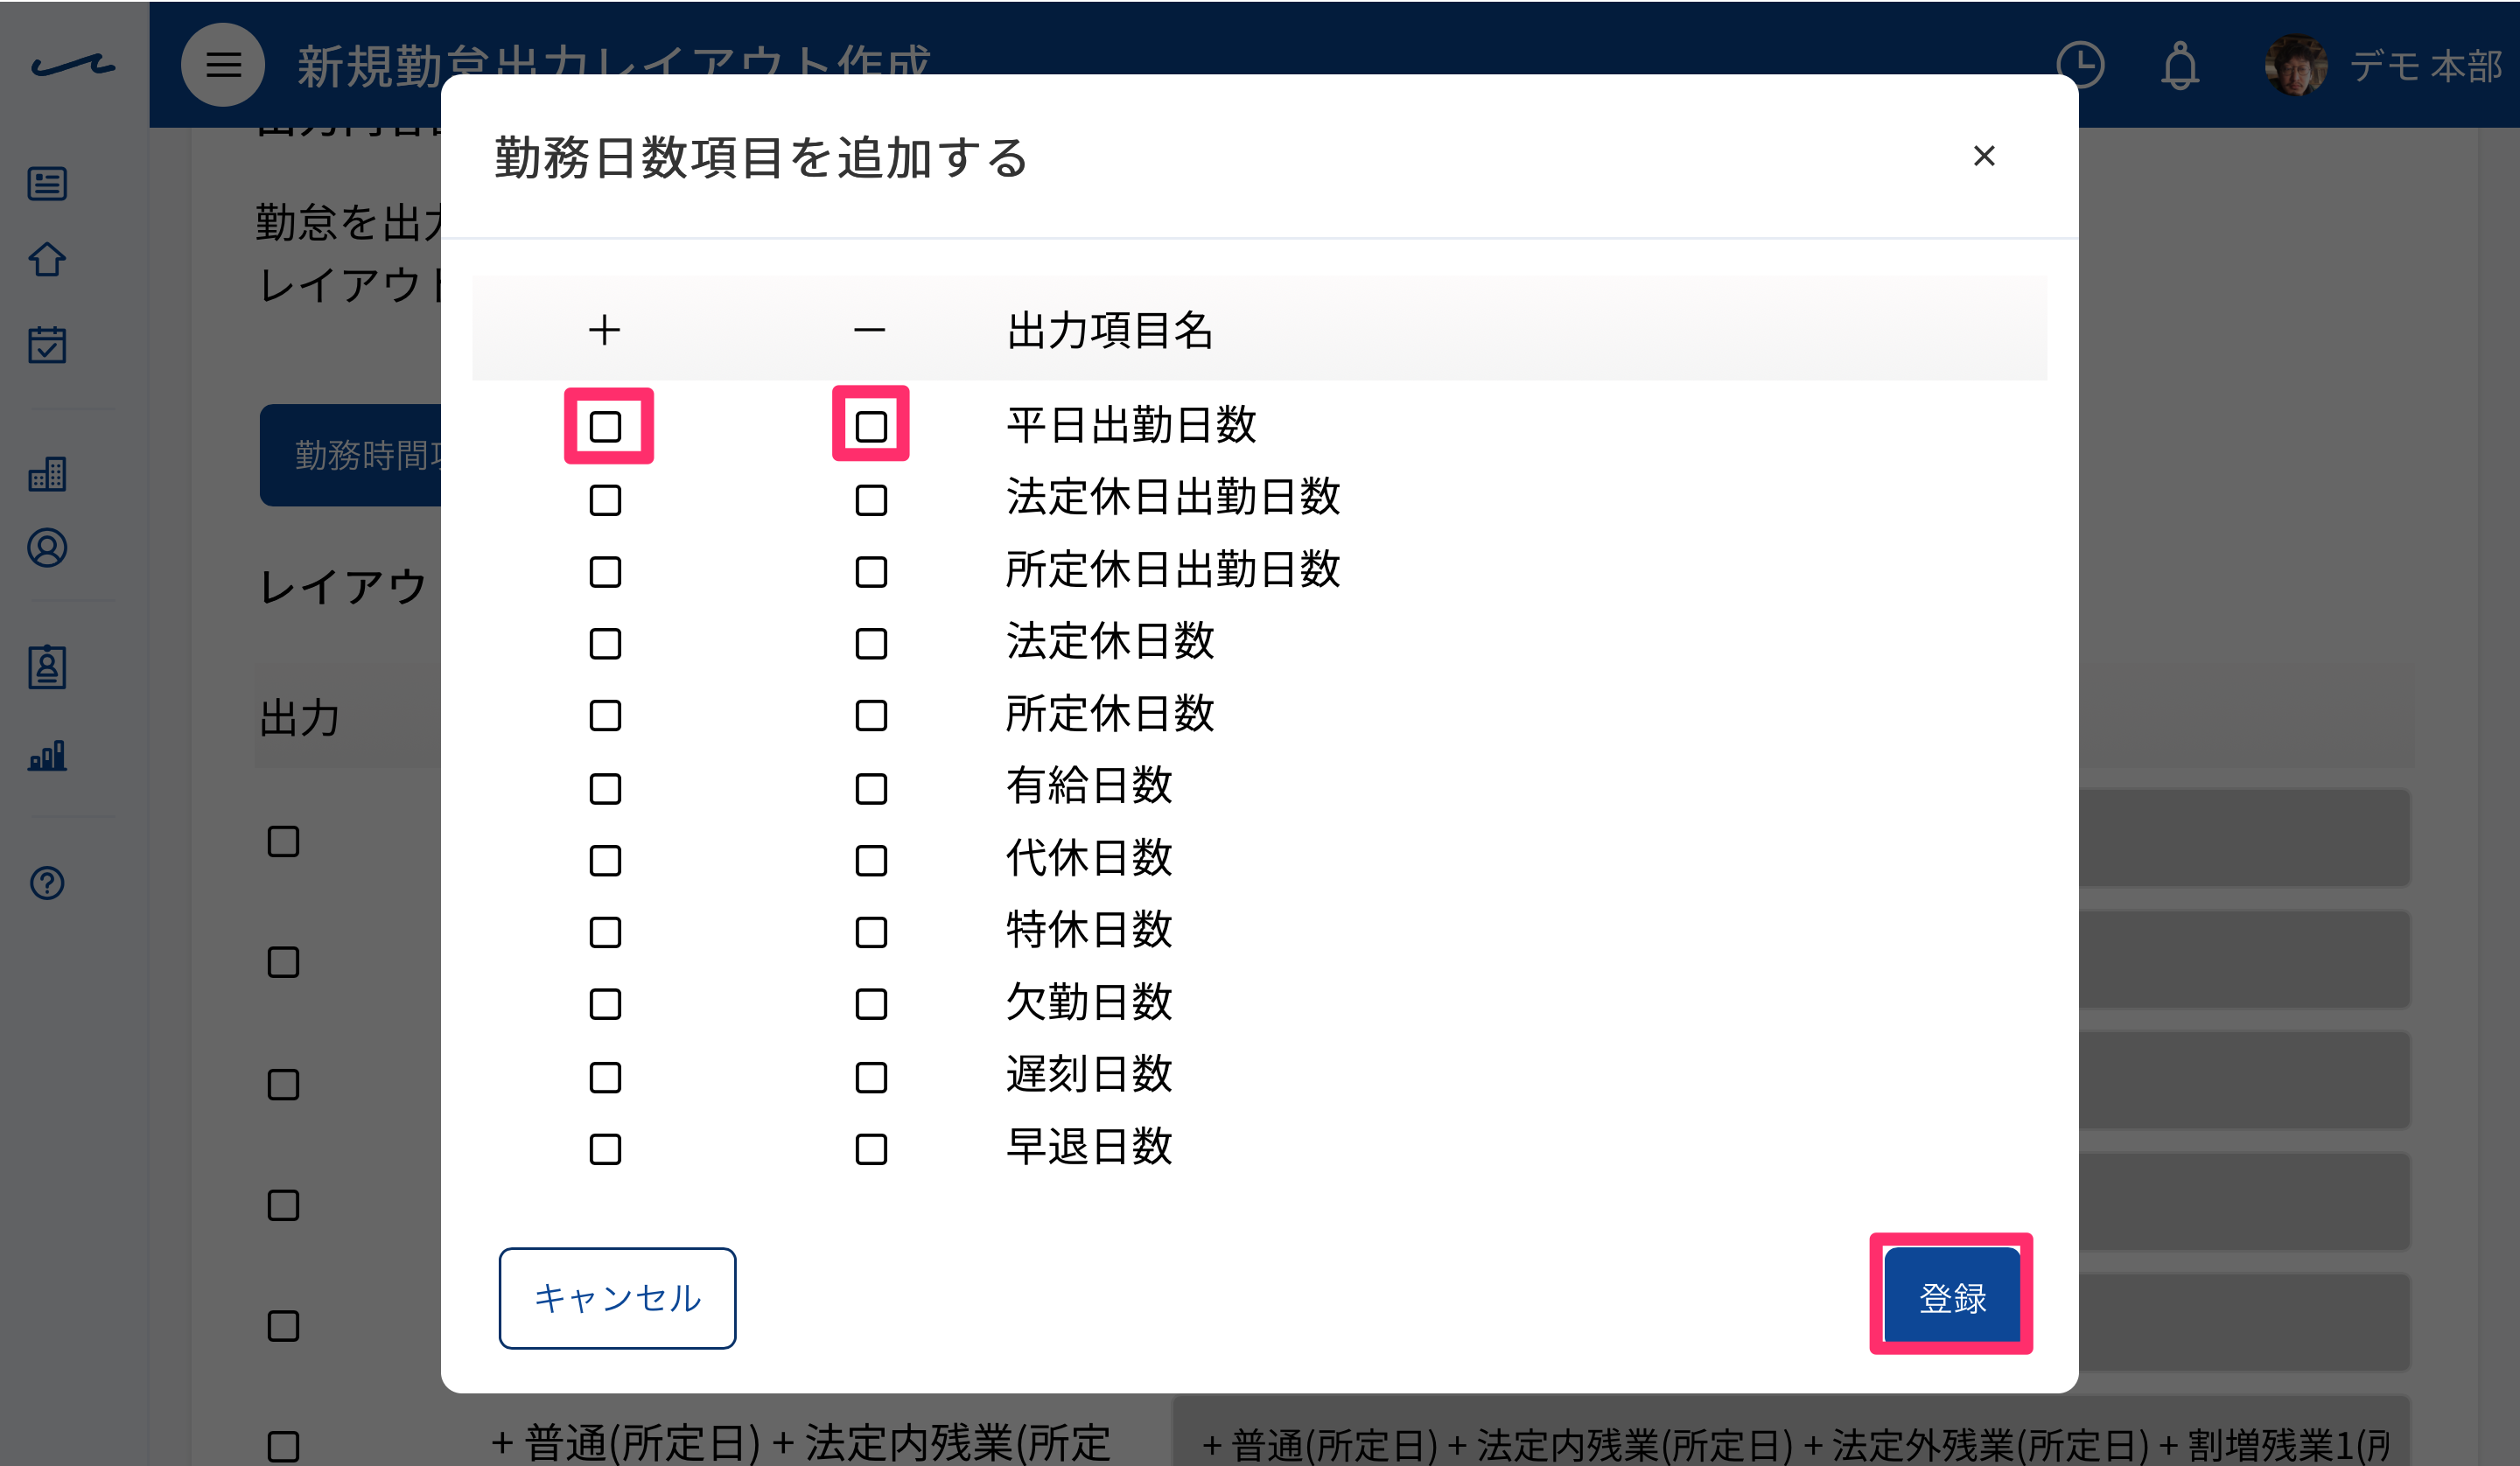
Task: Check plus box for 法定休日数
Action: [605, 644]
